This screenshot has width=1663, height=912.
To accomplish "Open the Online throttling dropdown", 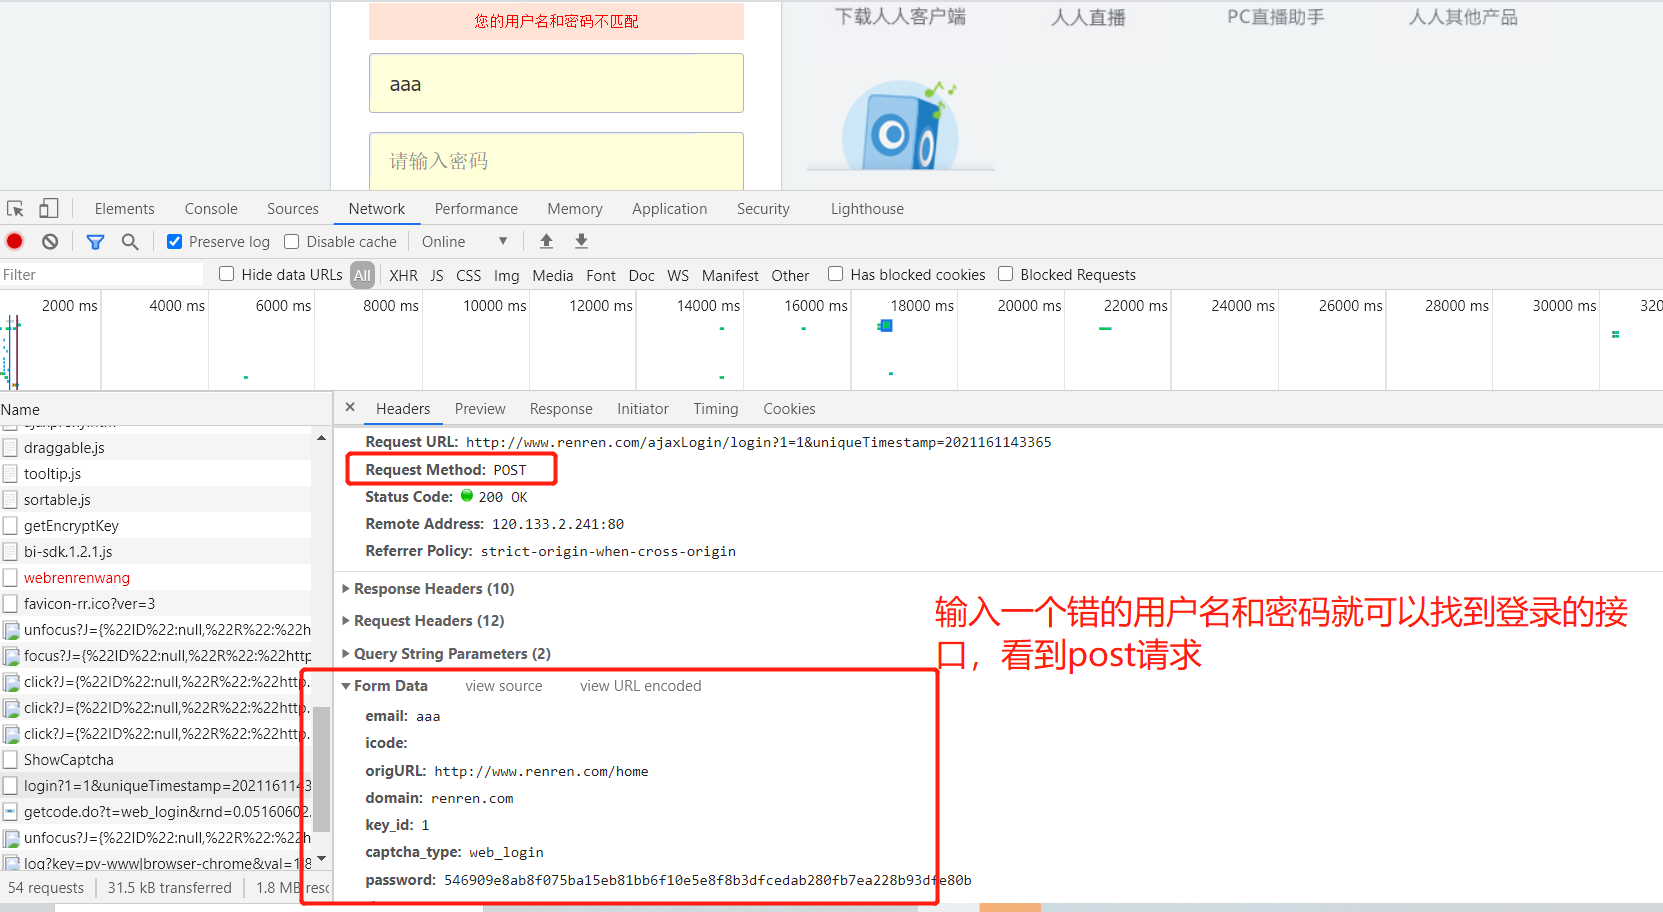I will pyautogui.click(x=465, y=241).
